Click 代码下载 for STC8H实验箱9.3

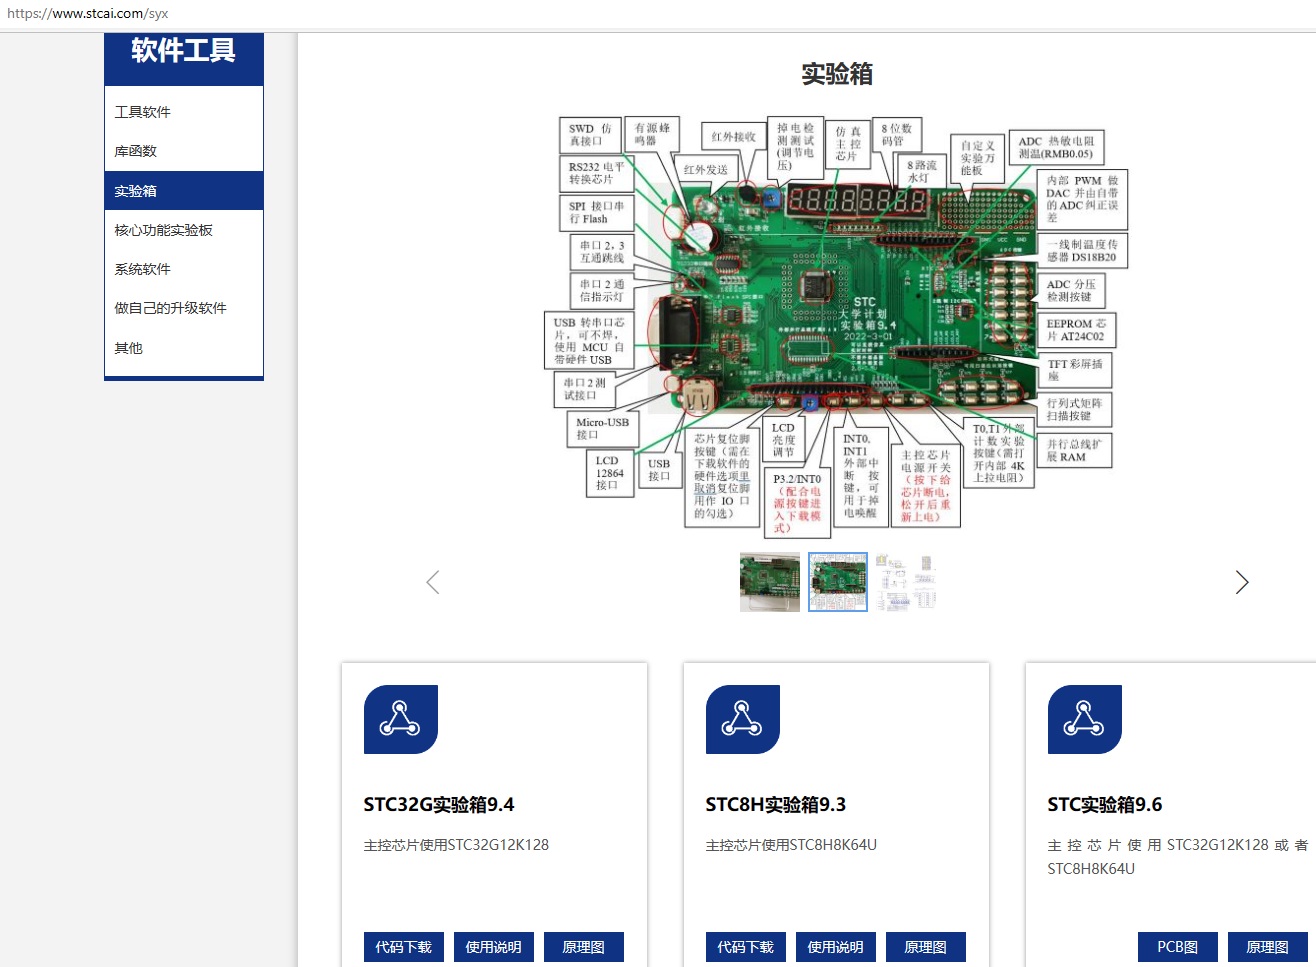click(746, 947)
